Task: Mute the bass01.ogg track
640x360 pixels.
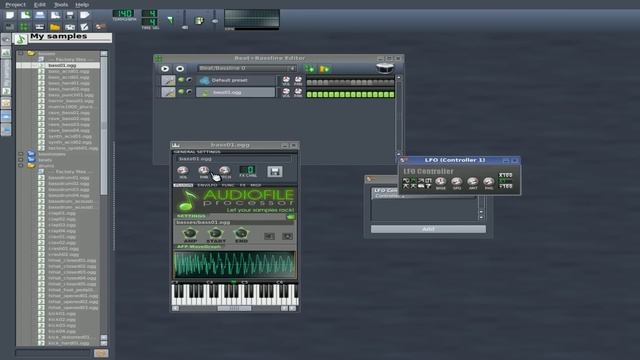Action: click(x=181, y=92)
